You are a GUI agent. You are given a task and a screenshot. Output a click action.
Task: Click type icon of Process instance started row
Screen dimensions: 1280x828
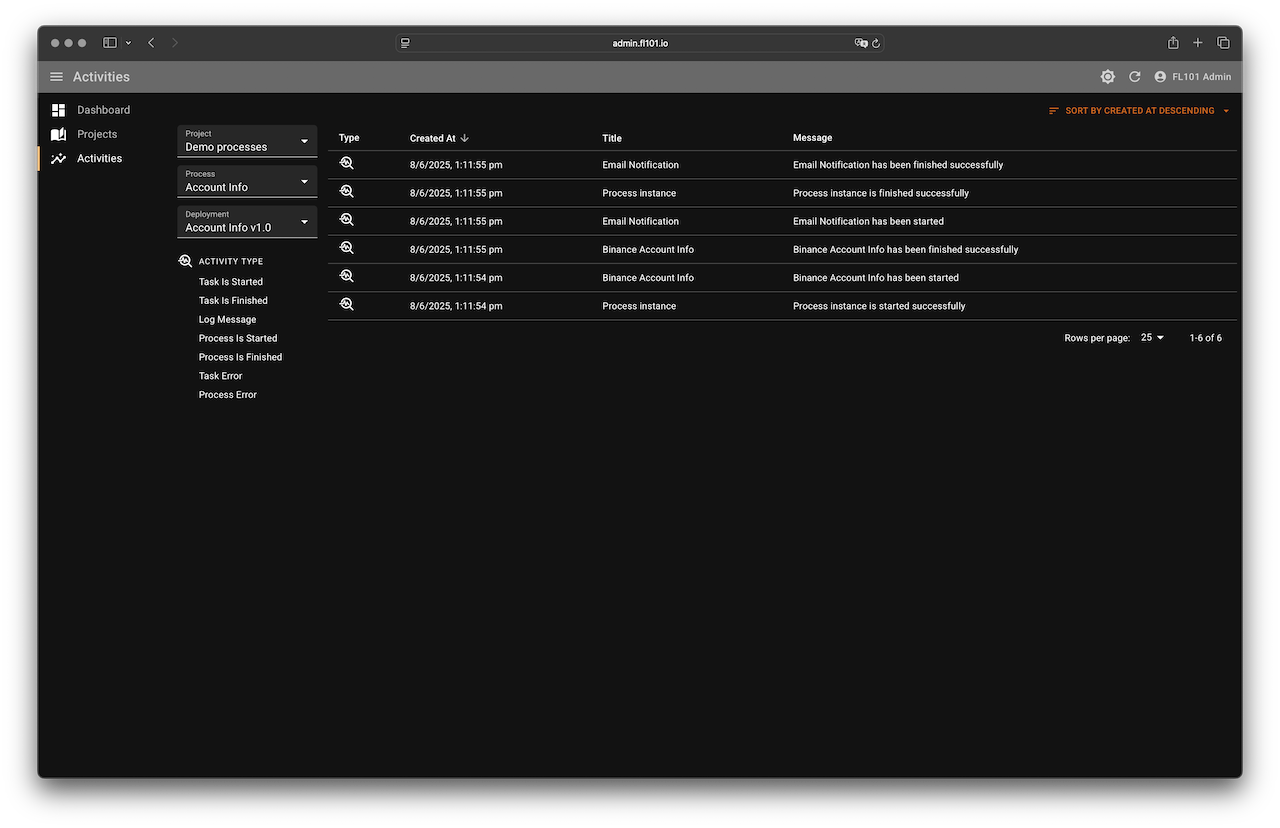pos(347,305)
